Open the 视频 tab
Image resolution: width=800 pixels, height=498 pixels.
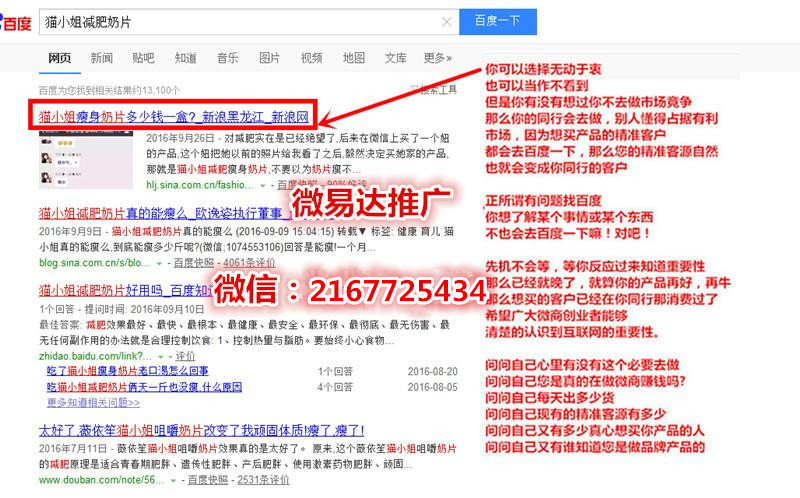click(311, 58)
